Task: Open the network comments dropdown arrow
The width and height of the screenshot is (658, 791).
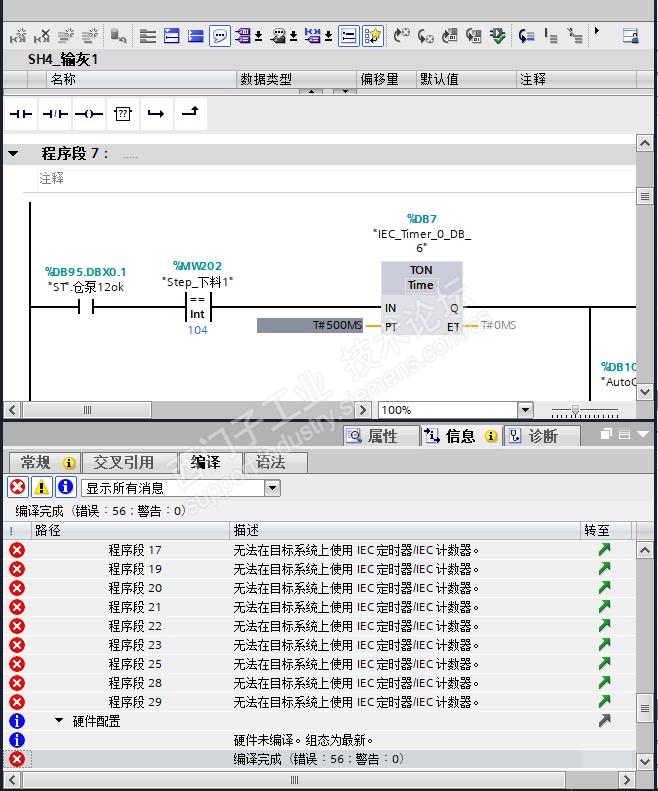Action: click(328, 36)
